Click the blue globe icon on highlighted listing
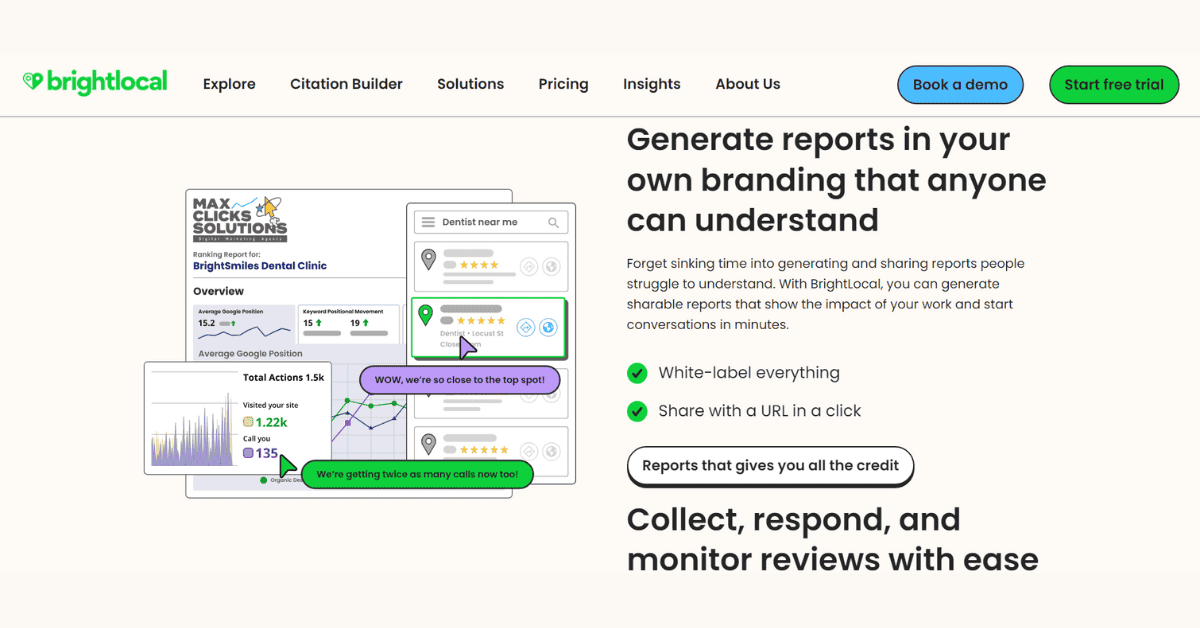 tap(548, 327)
